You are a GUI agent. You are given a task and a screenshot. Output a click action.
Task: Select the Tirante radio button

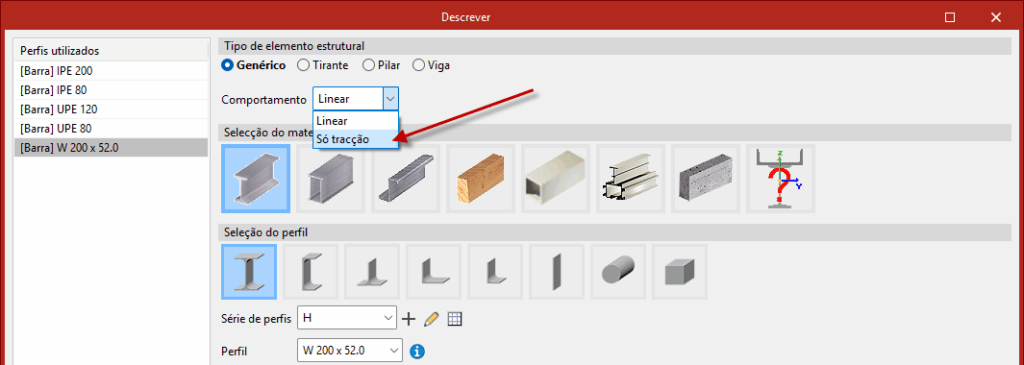(x=323, y=65)
